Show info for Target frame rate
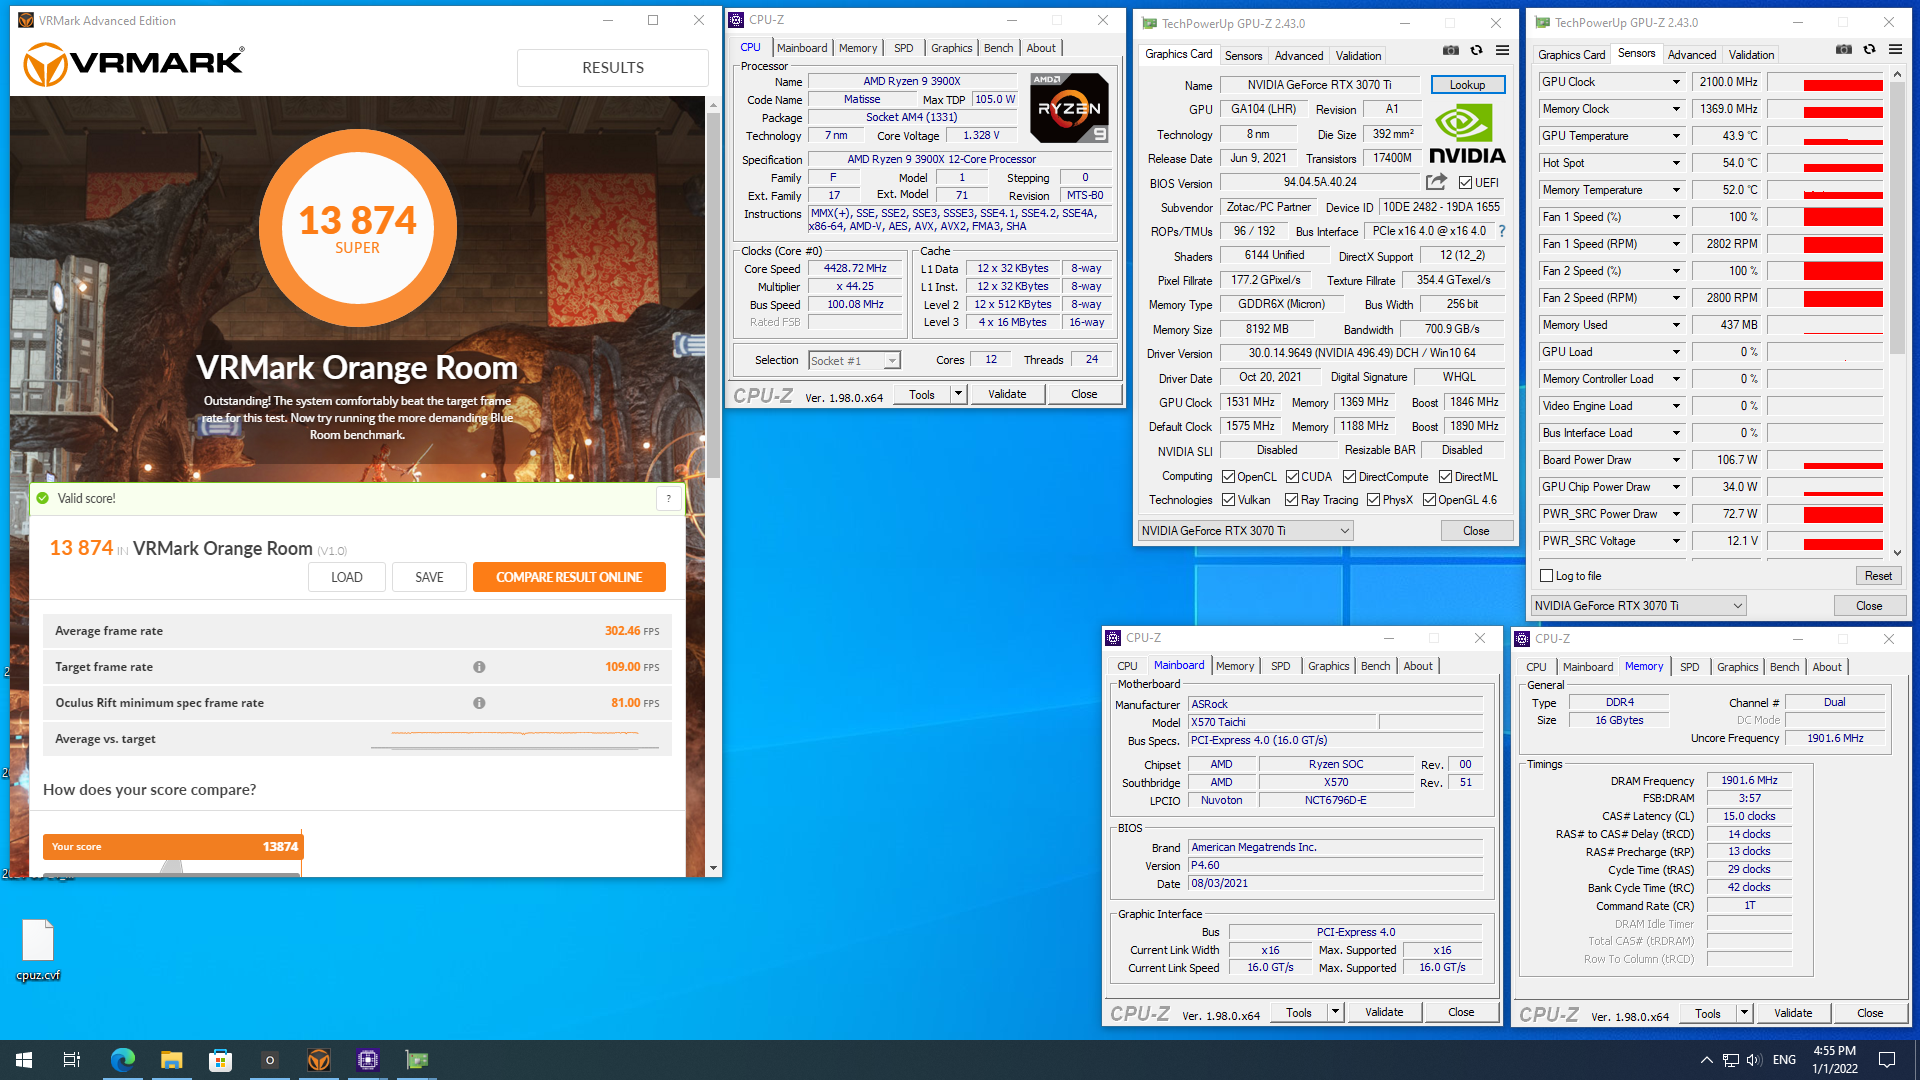 (479, 667)
